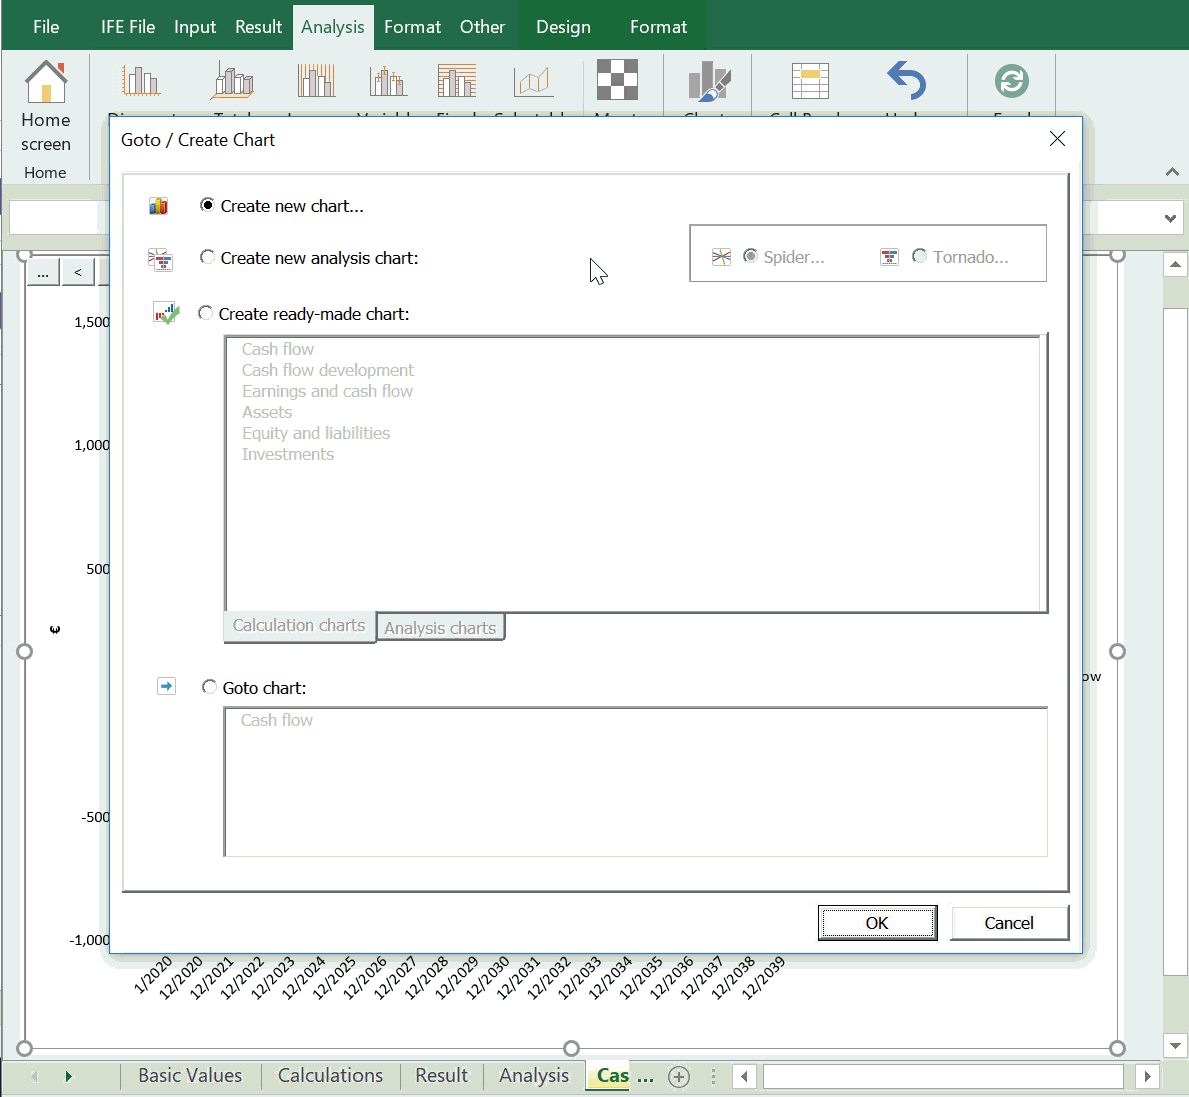Switch to Calculation charts tab

tap(299, 625)
